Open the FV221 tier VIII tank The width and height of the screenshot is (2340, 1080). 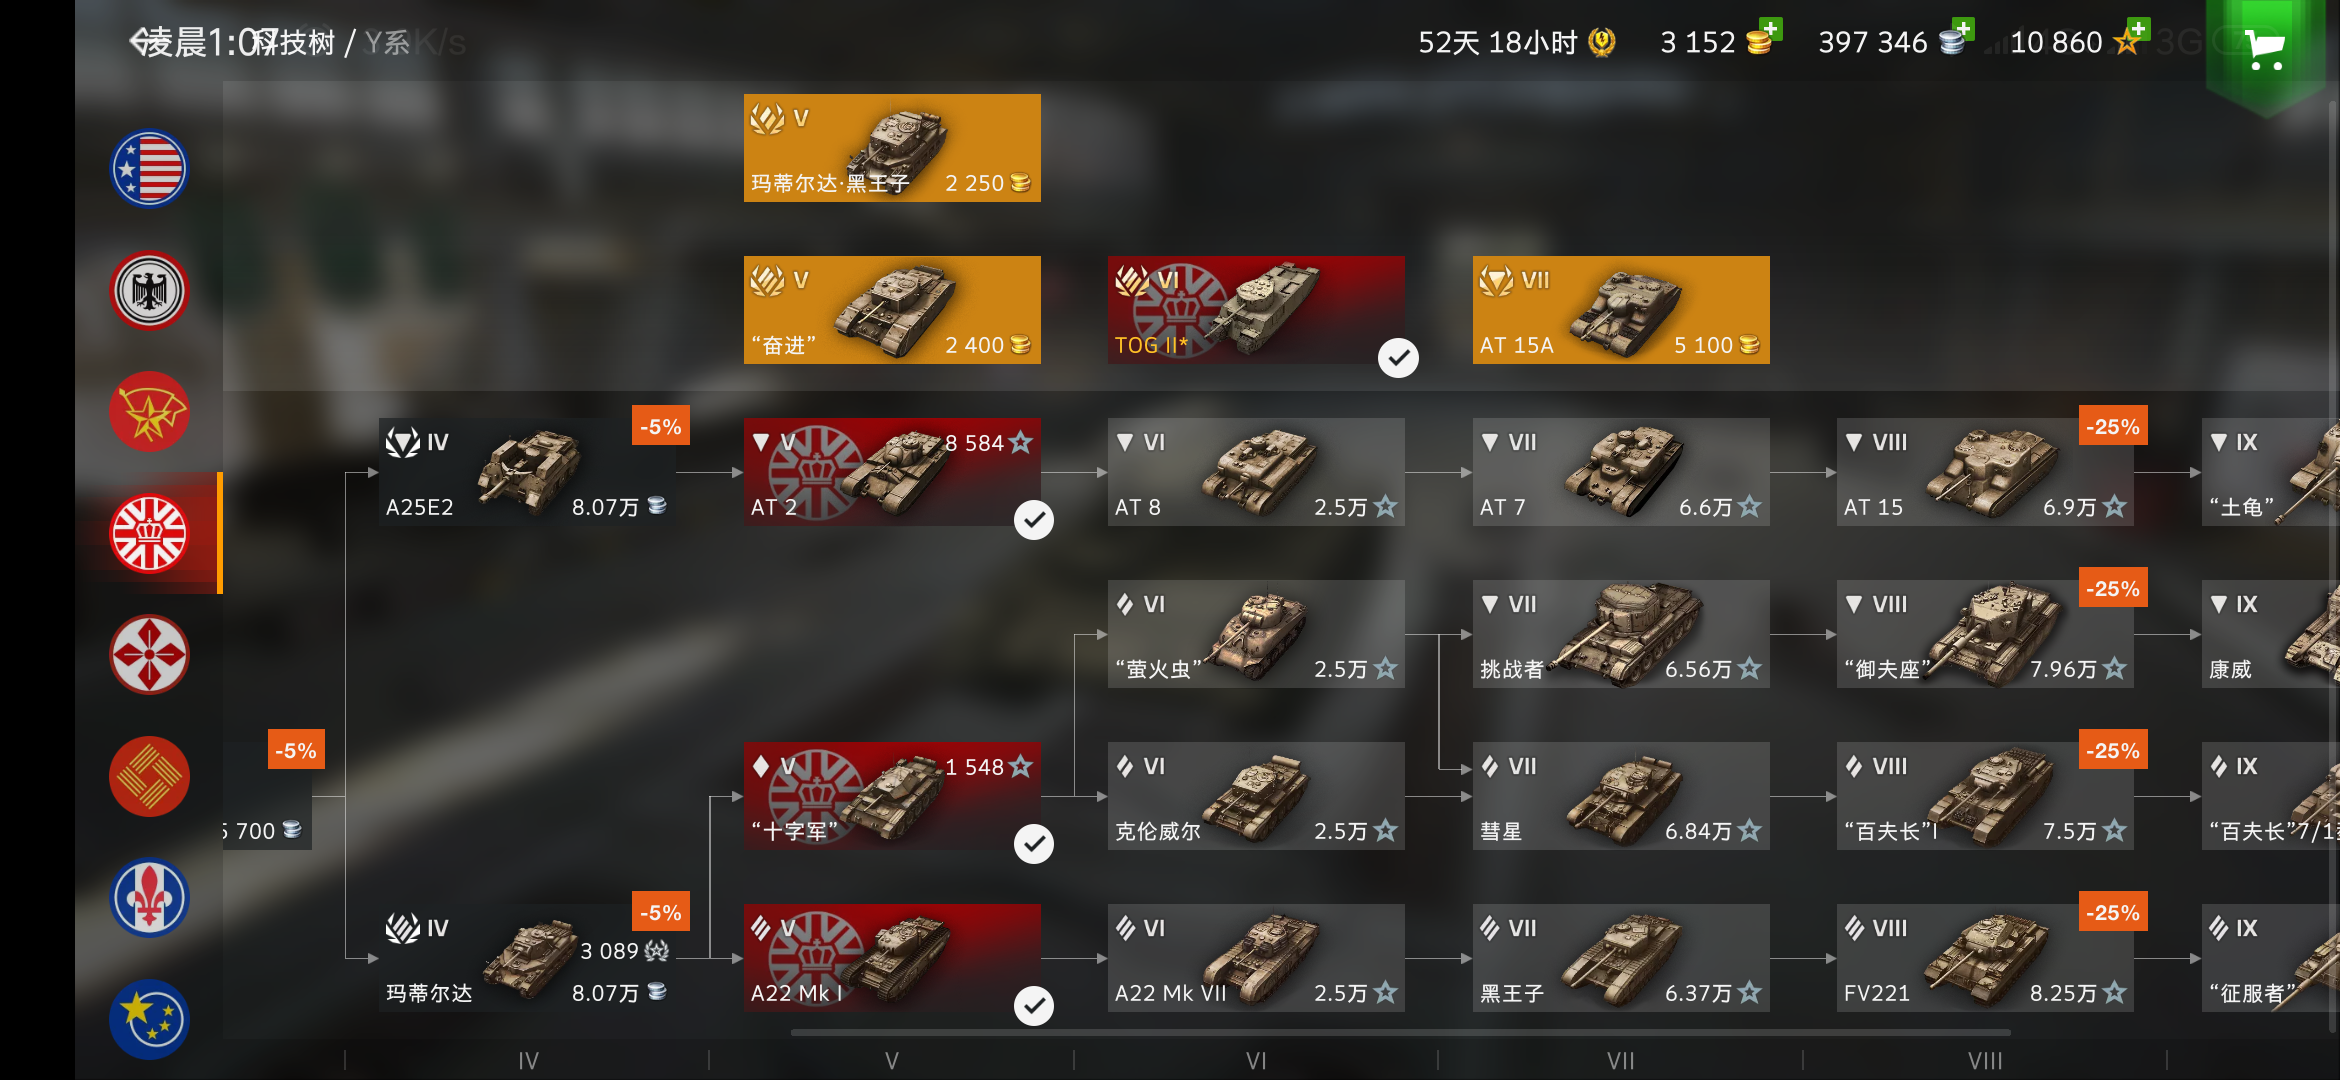tap(1985, 958)
